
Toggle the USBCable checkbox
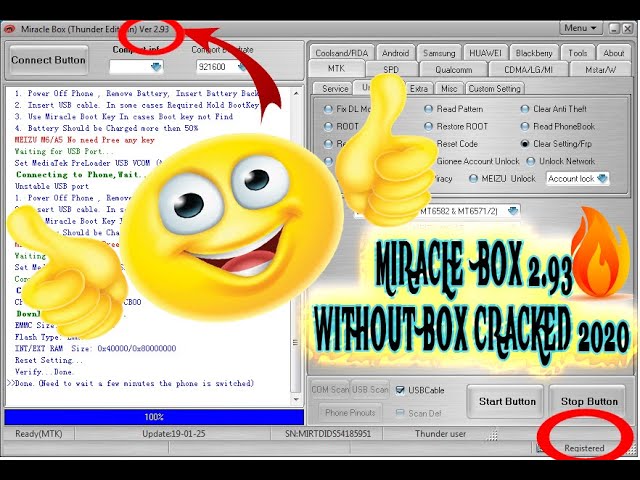pos(401,390)
